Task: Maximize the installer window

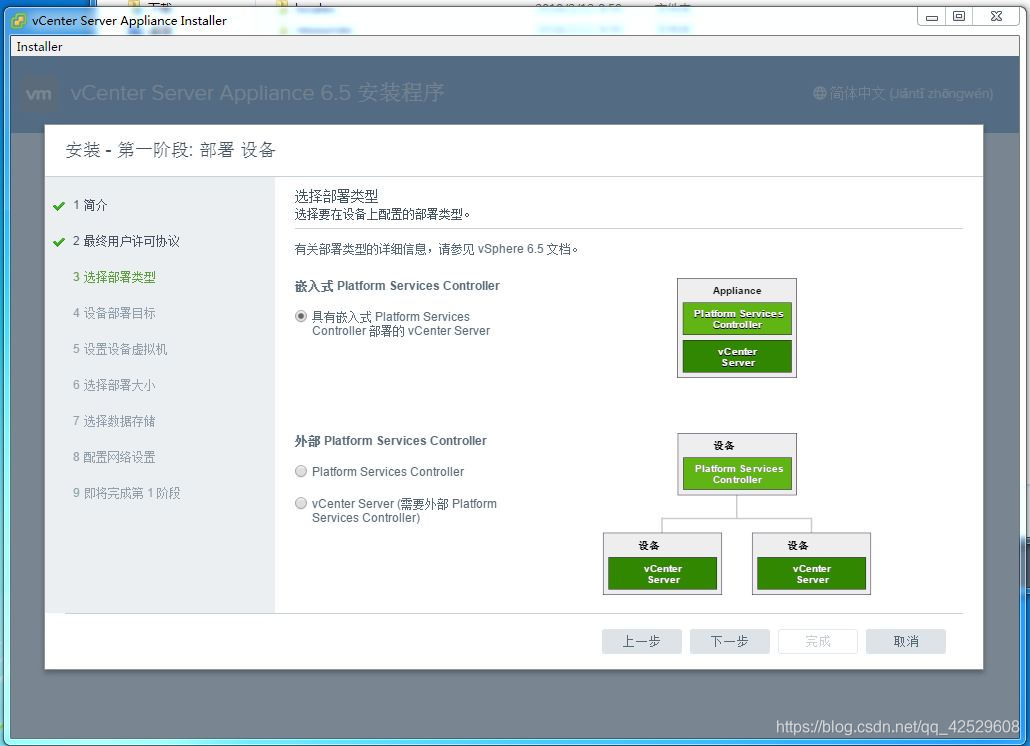Action: pyautogui.click(x=959, y=17)
